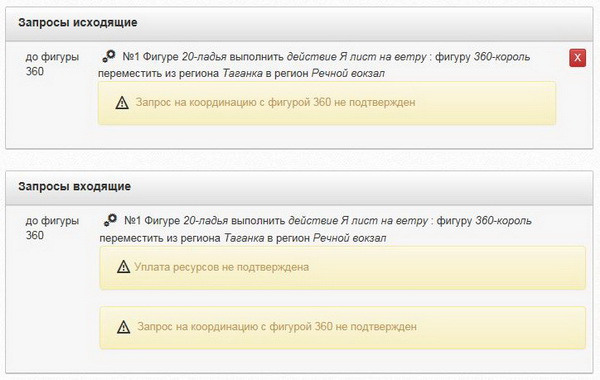Click warning triangle in outgoing coordination alert
This screenshot has width=600, height=380.
tap(122, 103)
